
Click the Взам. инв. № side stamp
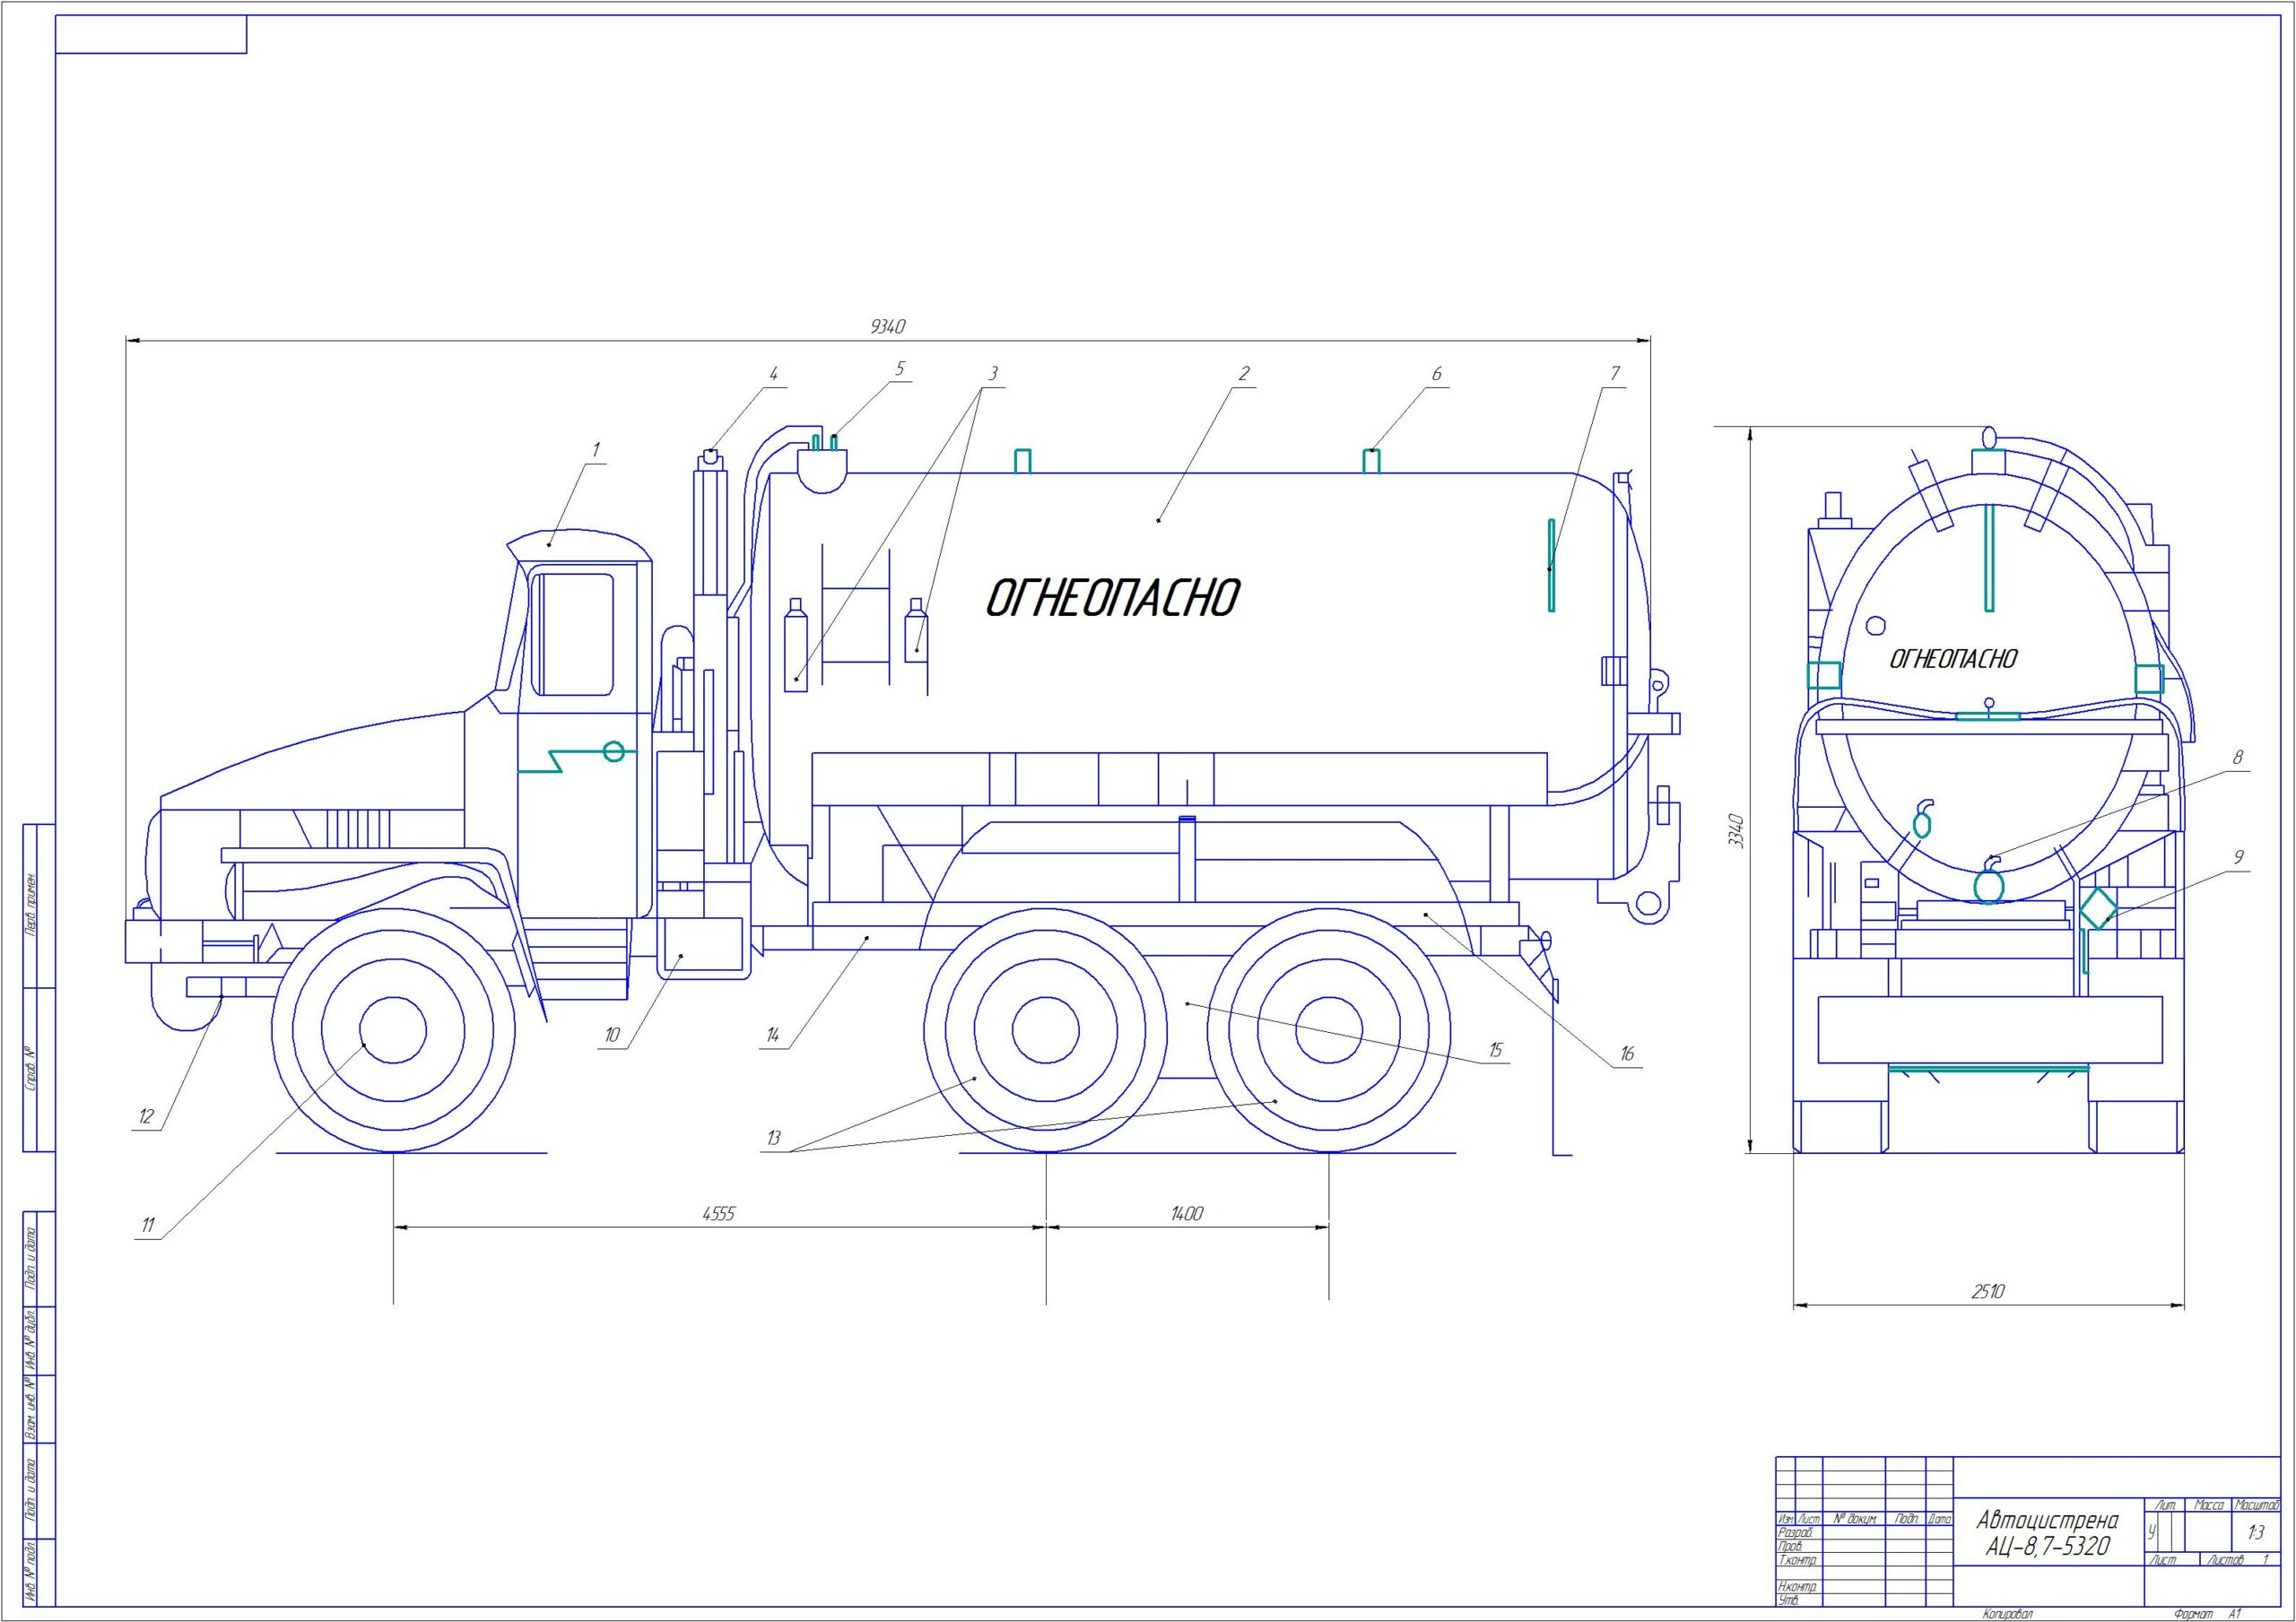point(31,1409)
